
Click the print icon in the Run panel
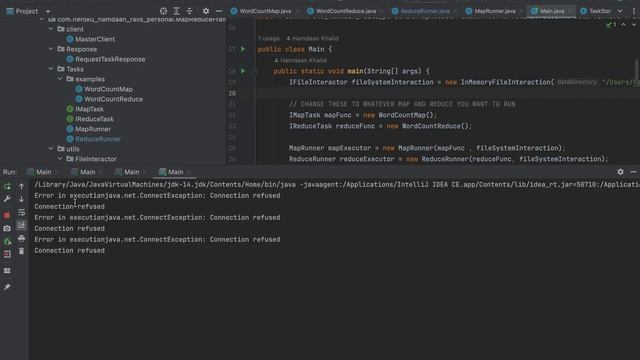[21, 238]
